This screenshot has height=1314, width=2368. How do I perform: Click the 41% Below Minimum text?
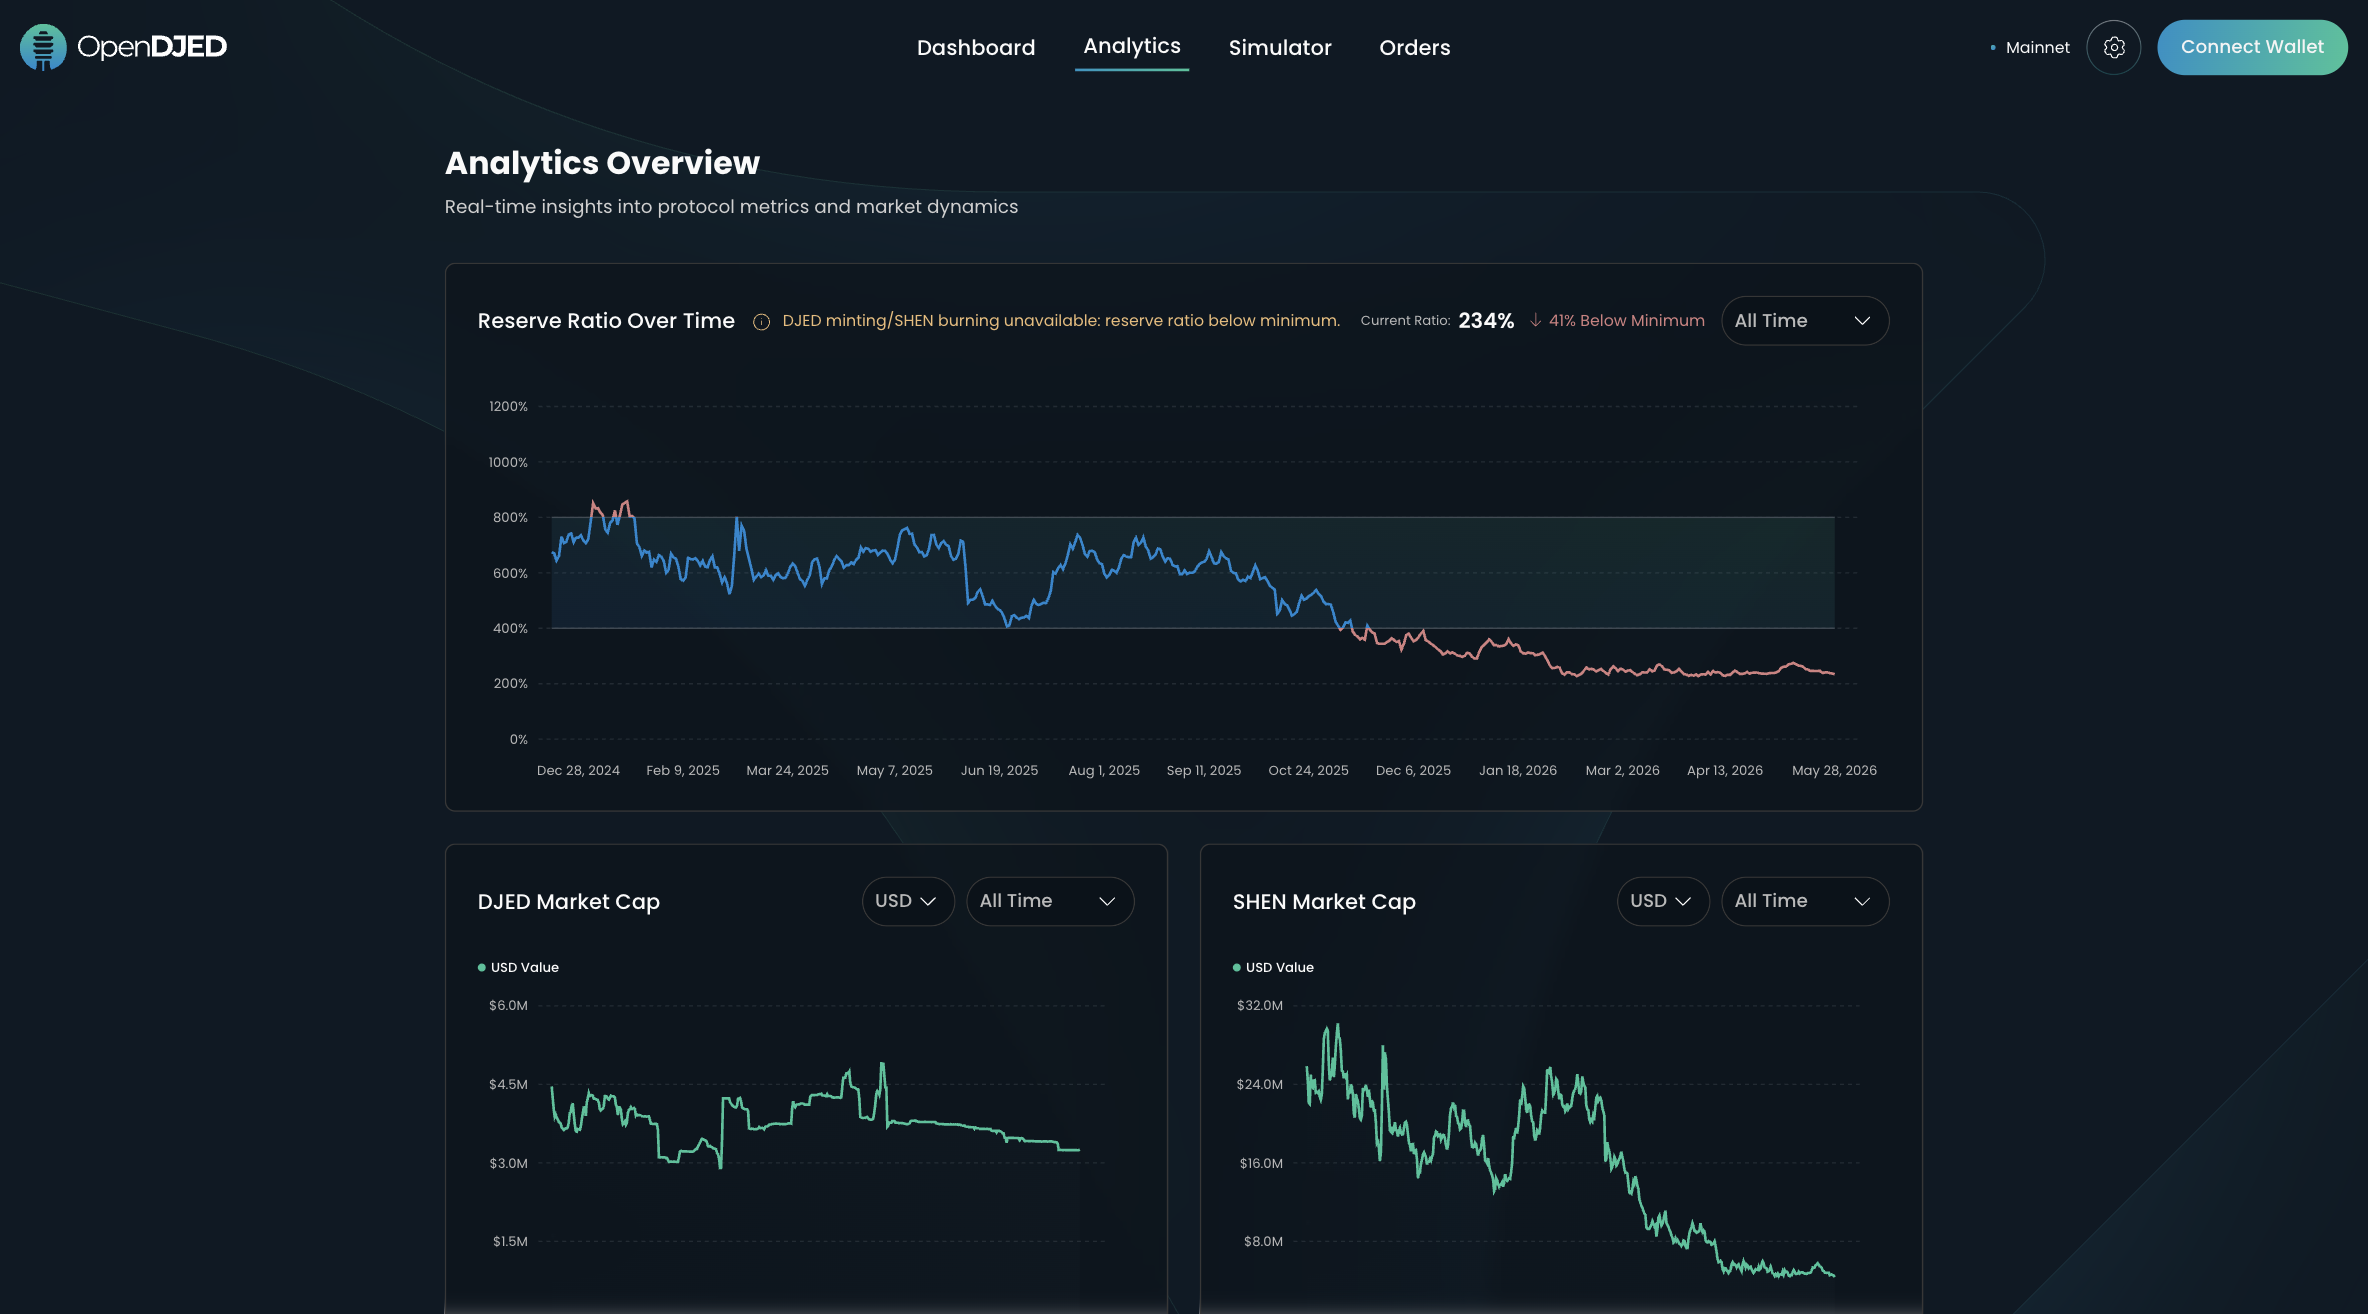pyautogui.click(x=1626, y=320)
